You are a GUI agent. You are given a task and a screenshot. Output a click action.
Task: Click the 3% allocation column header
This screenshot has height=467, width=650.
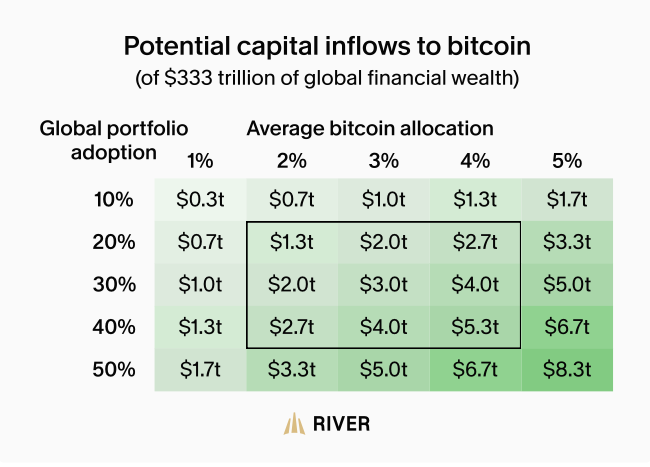[384, 161]
